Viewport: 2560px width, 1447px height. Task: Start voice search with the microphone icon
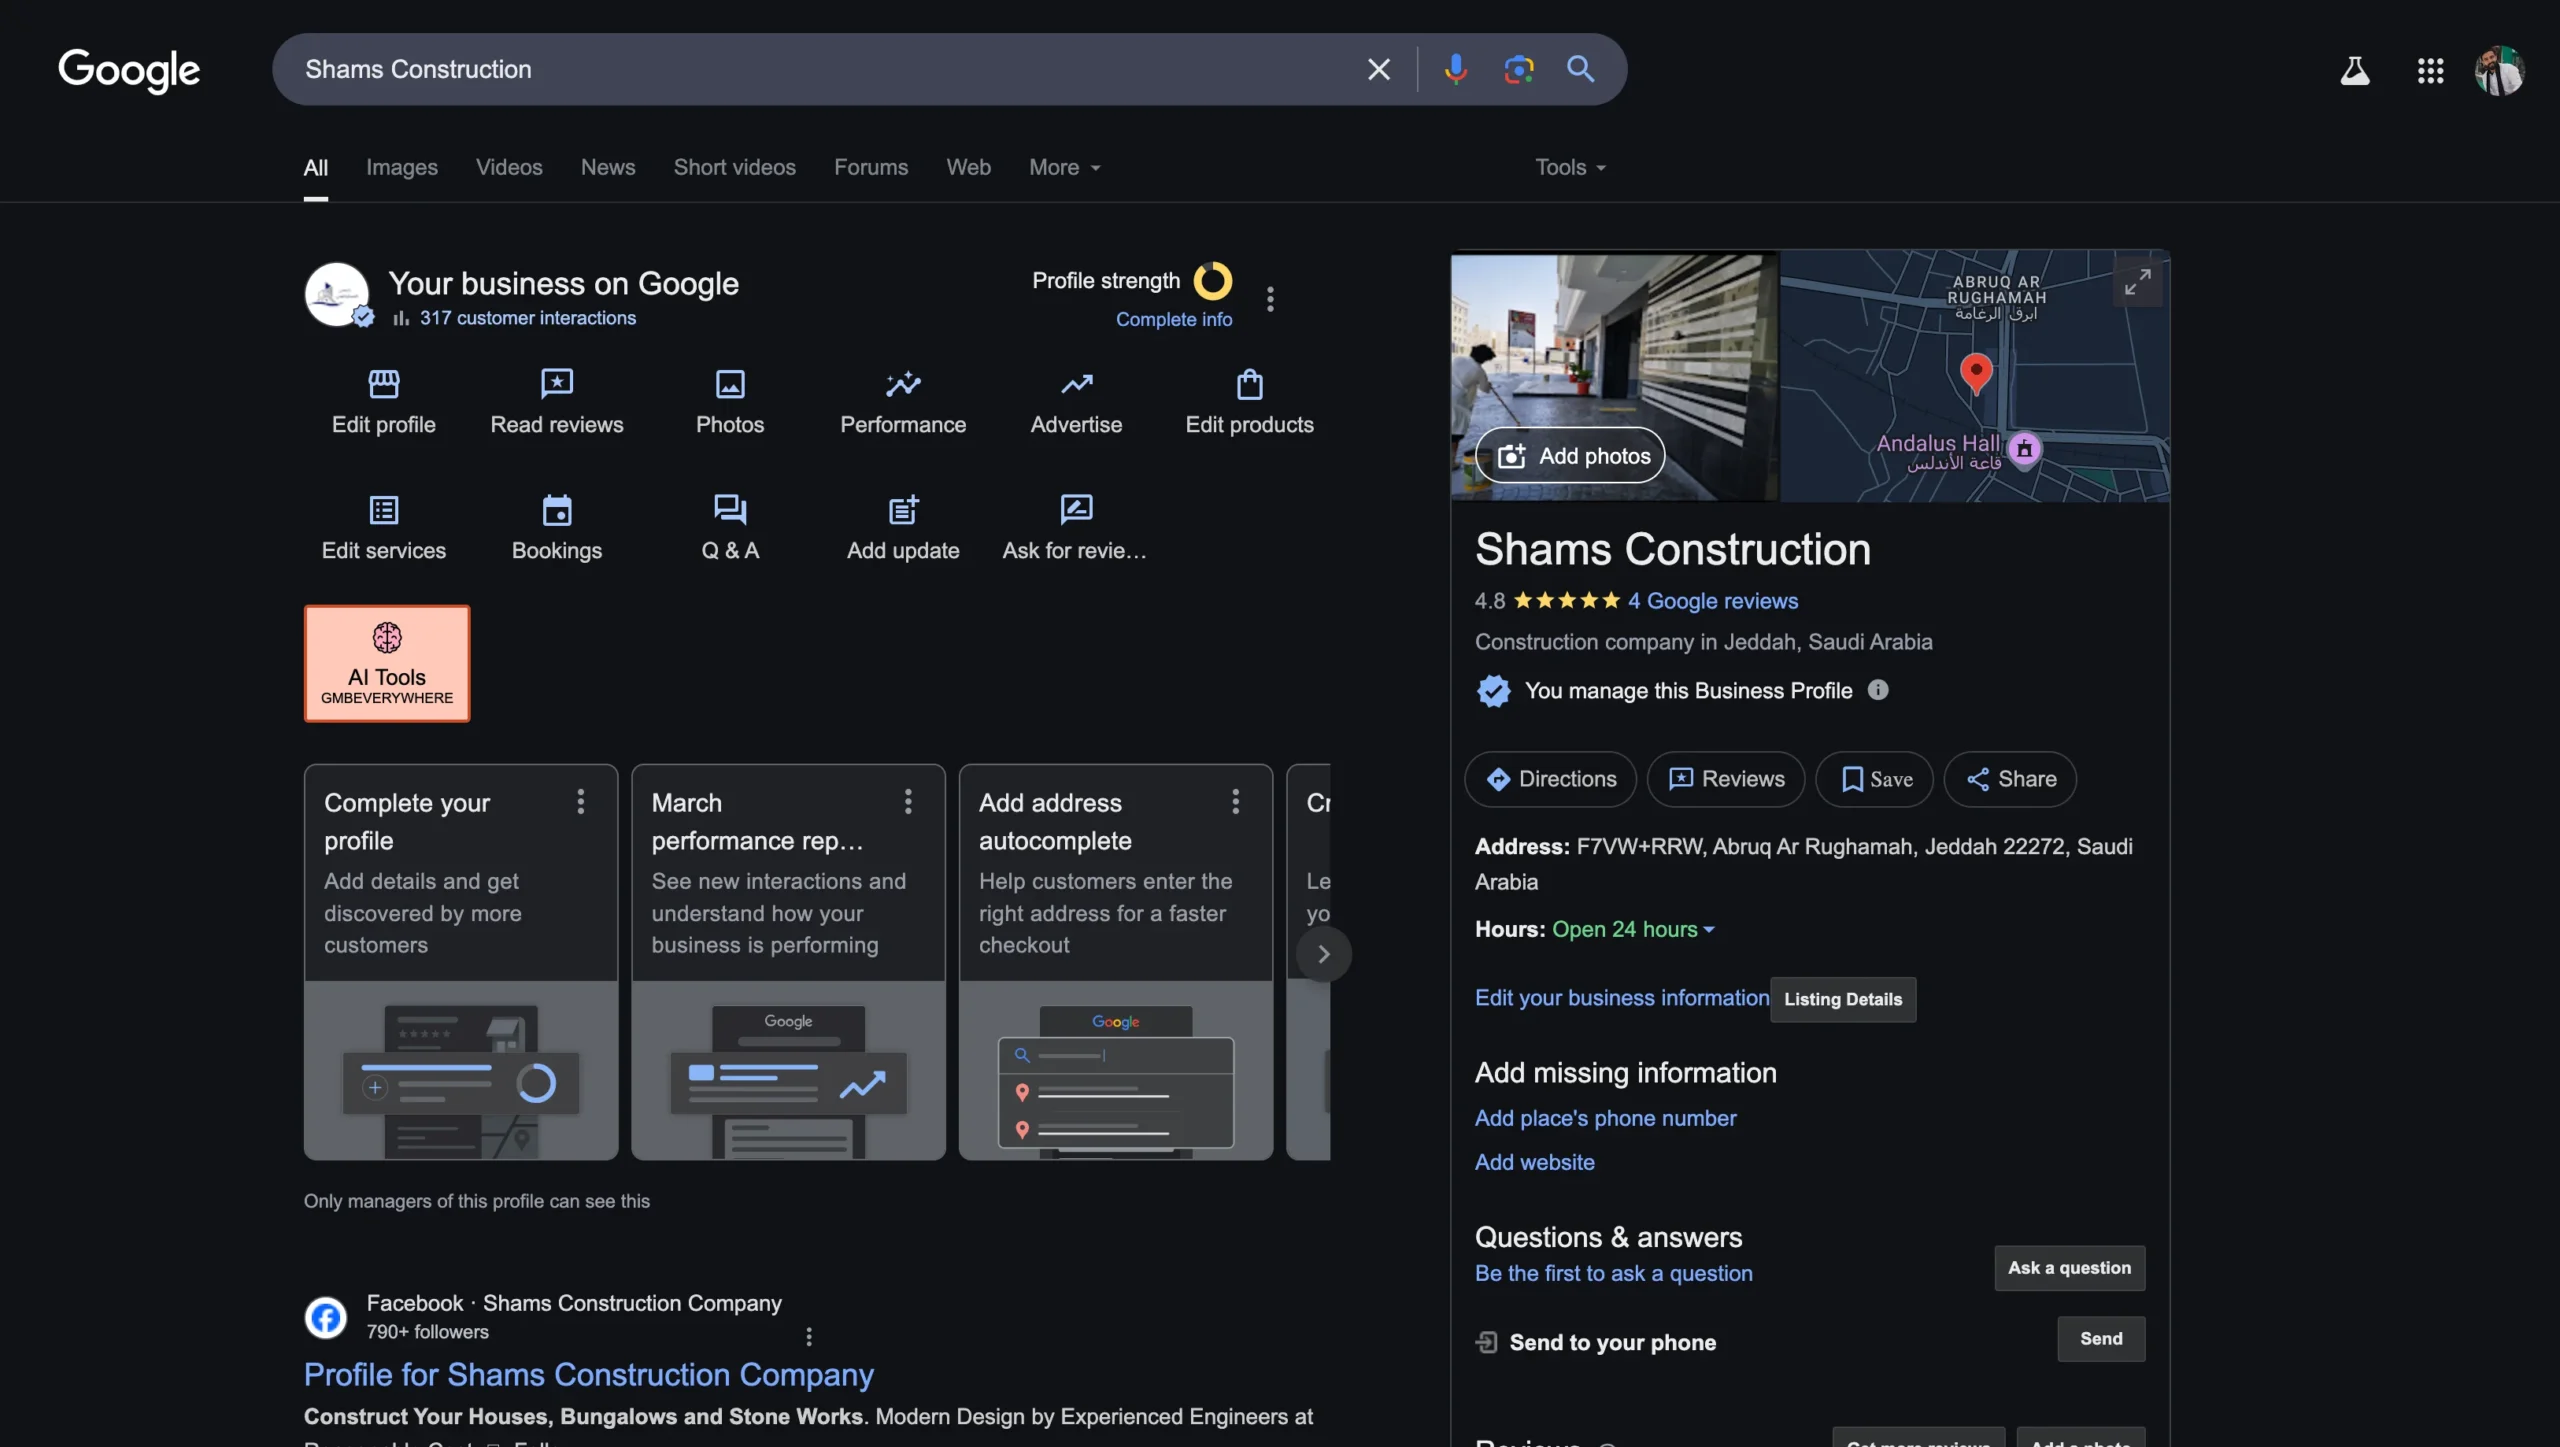1455,69
